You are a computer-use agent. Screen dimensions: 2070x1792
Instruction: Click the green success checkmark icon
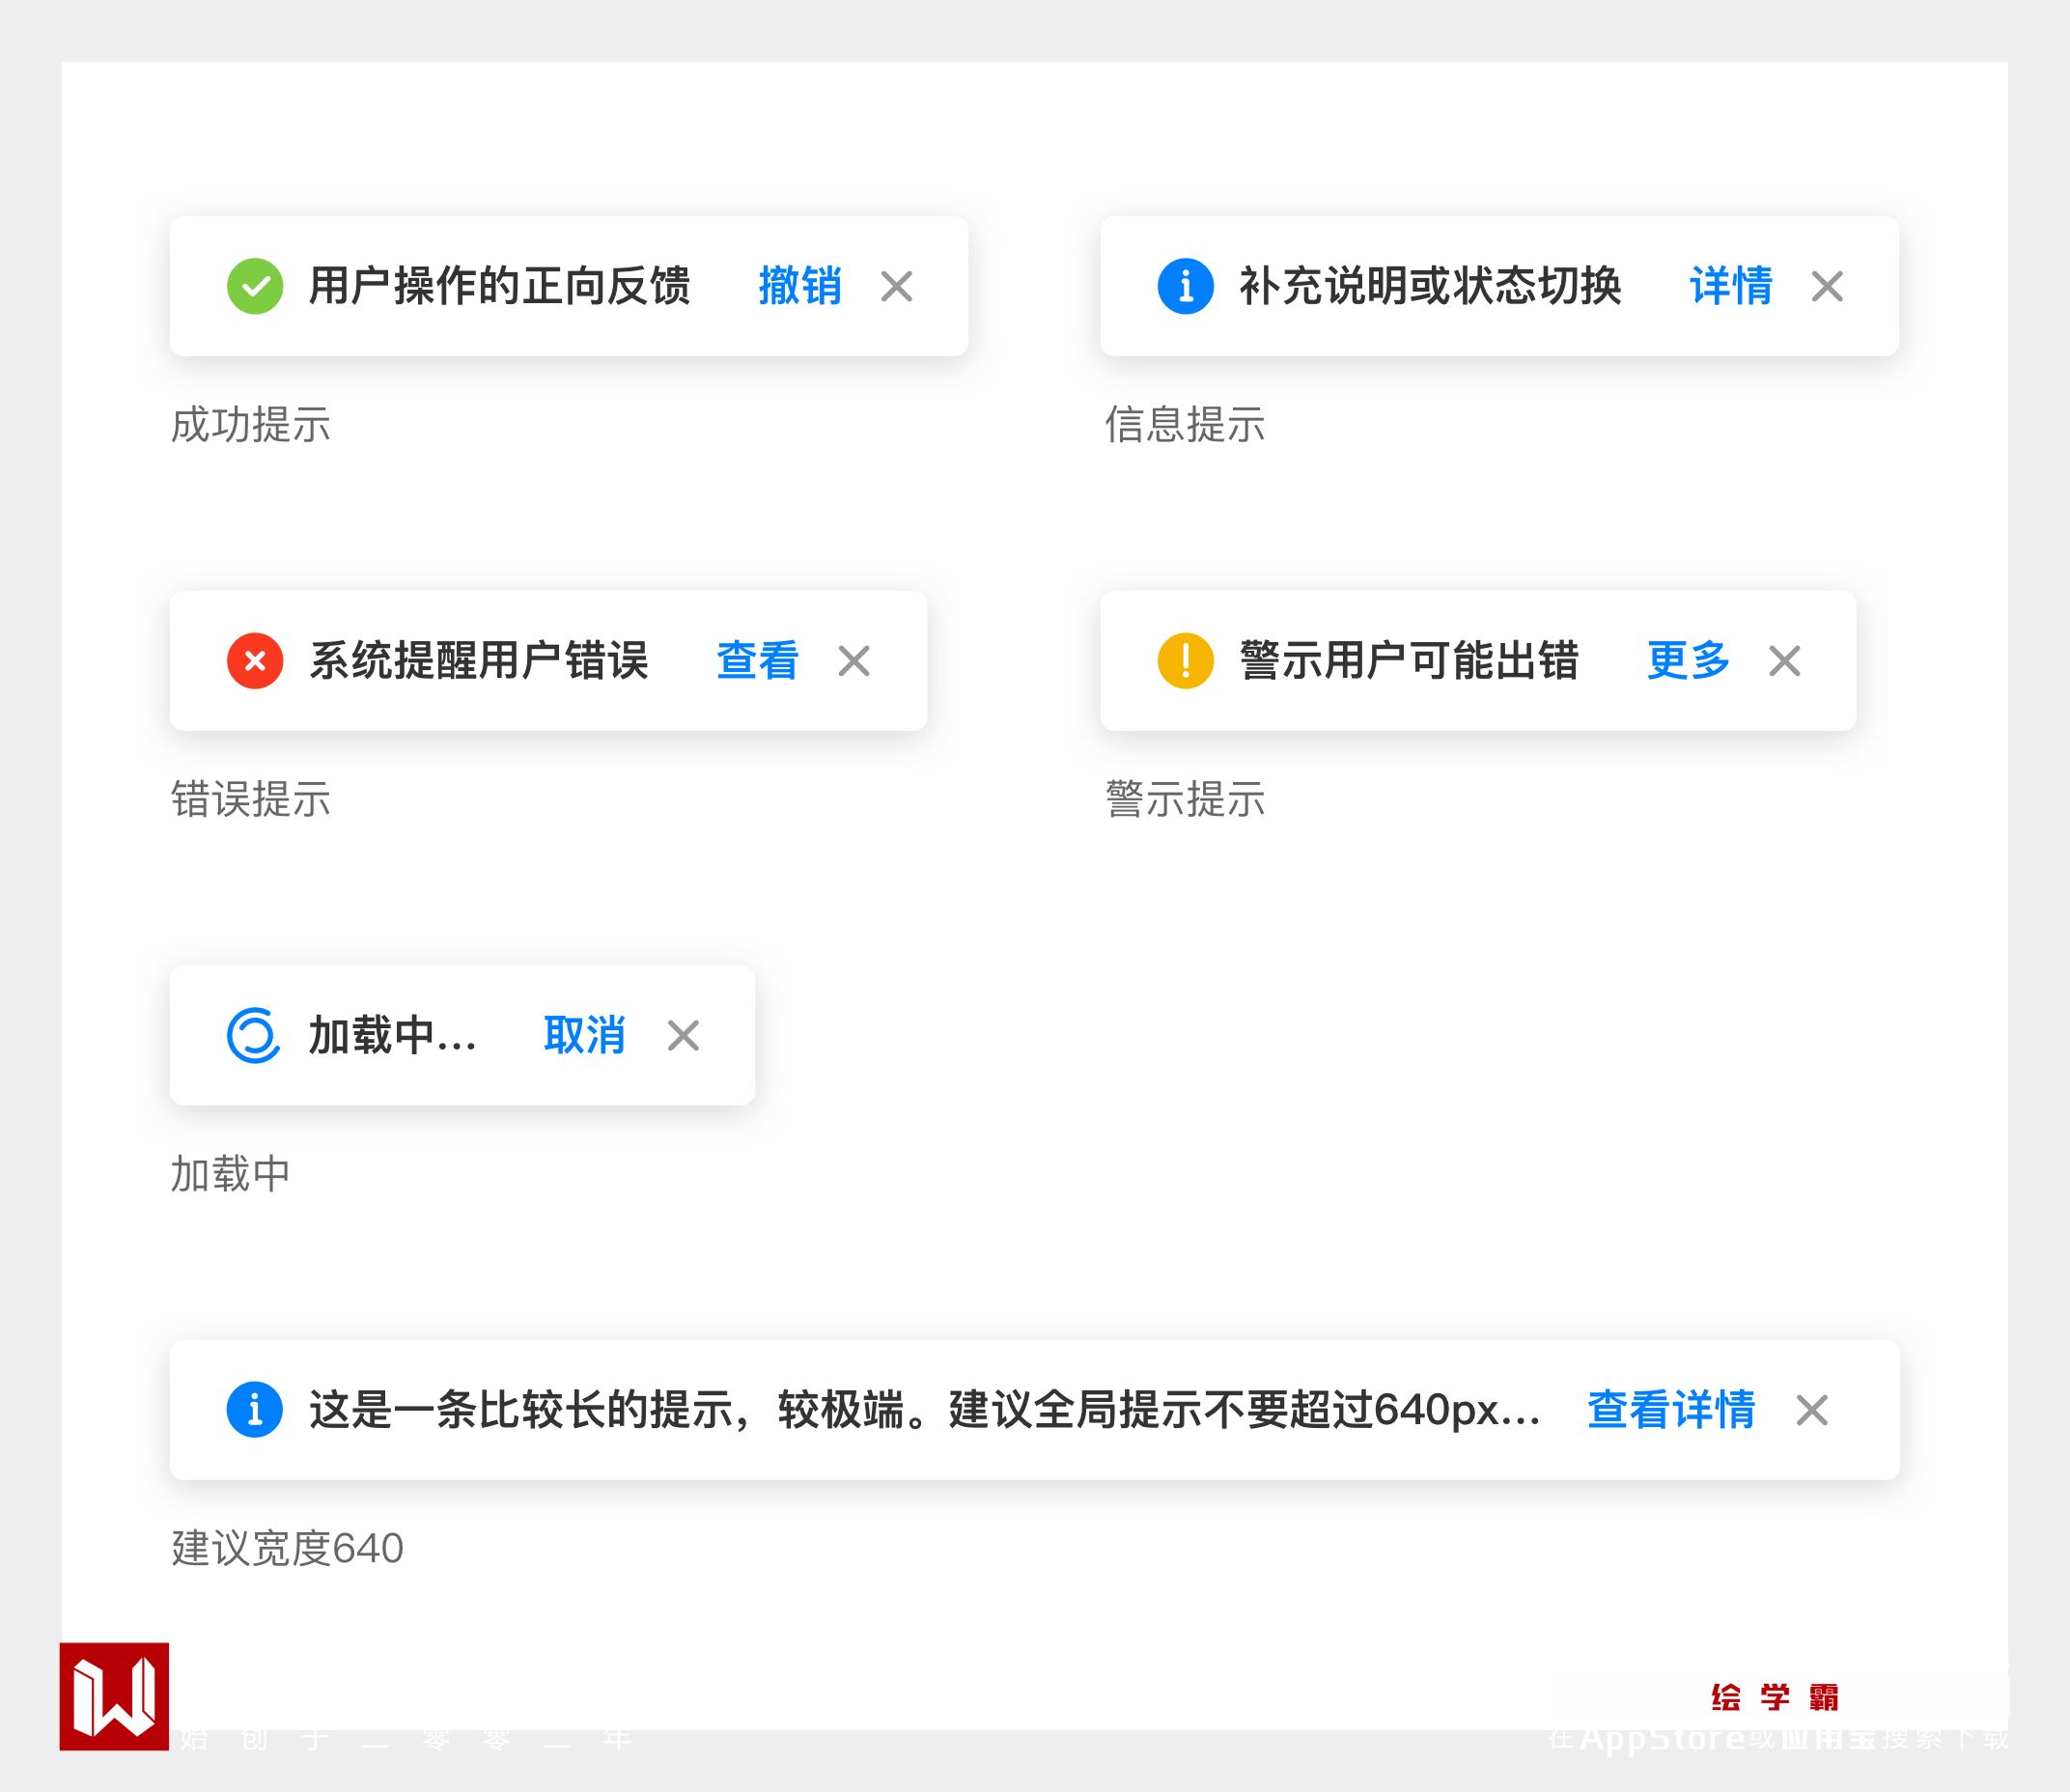[x=255, y=286]
